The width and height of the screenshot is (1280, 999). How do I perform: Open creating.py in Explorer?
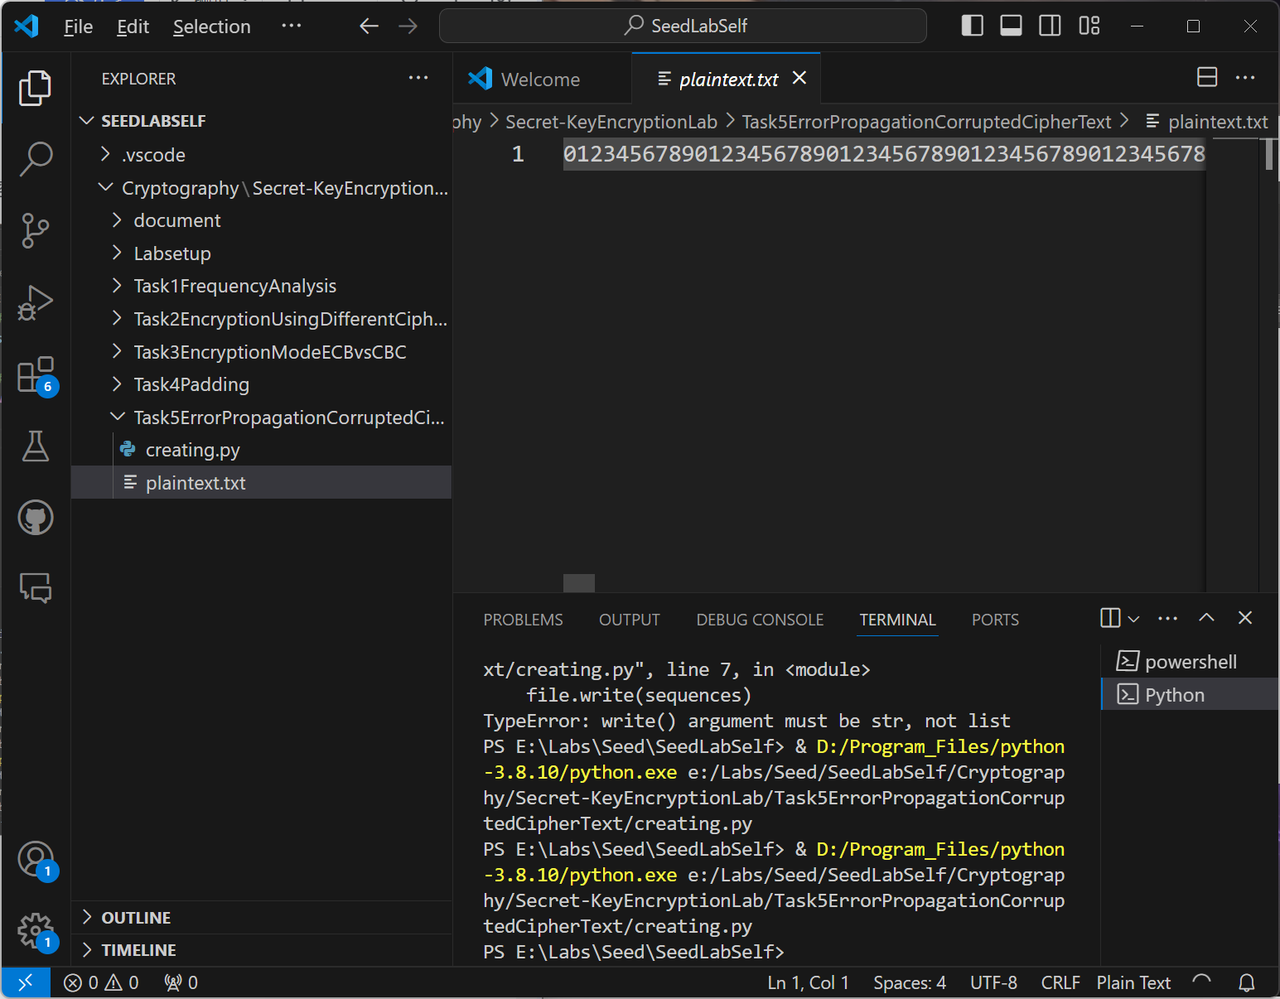[x=192, y=450]
